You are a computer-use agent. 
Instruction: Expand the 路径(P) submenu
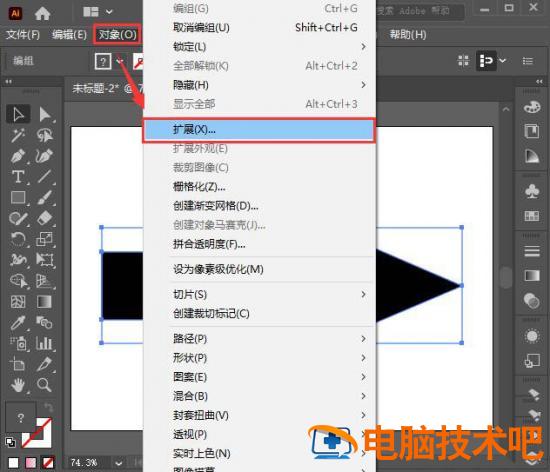coord(363,338)
